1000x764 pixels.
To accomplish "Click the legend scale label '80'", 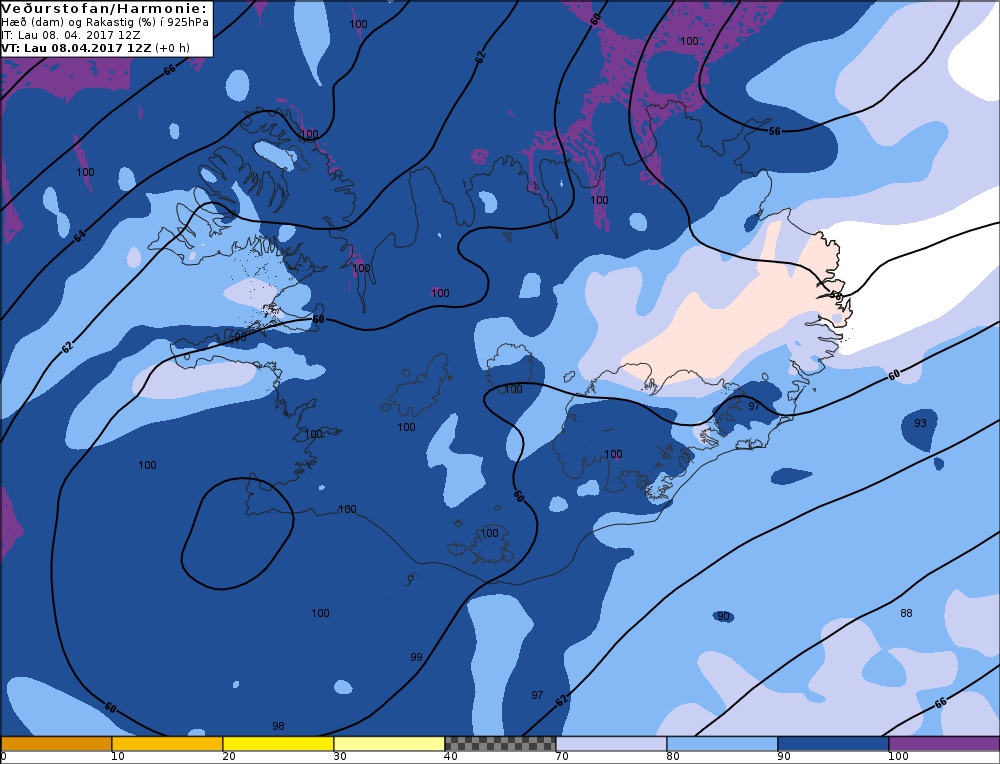I will [x=673, y=756].
